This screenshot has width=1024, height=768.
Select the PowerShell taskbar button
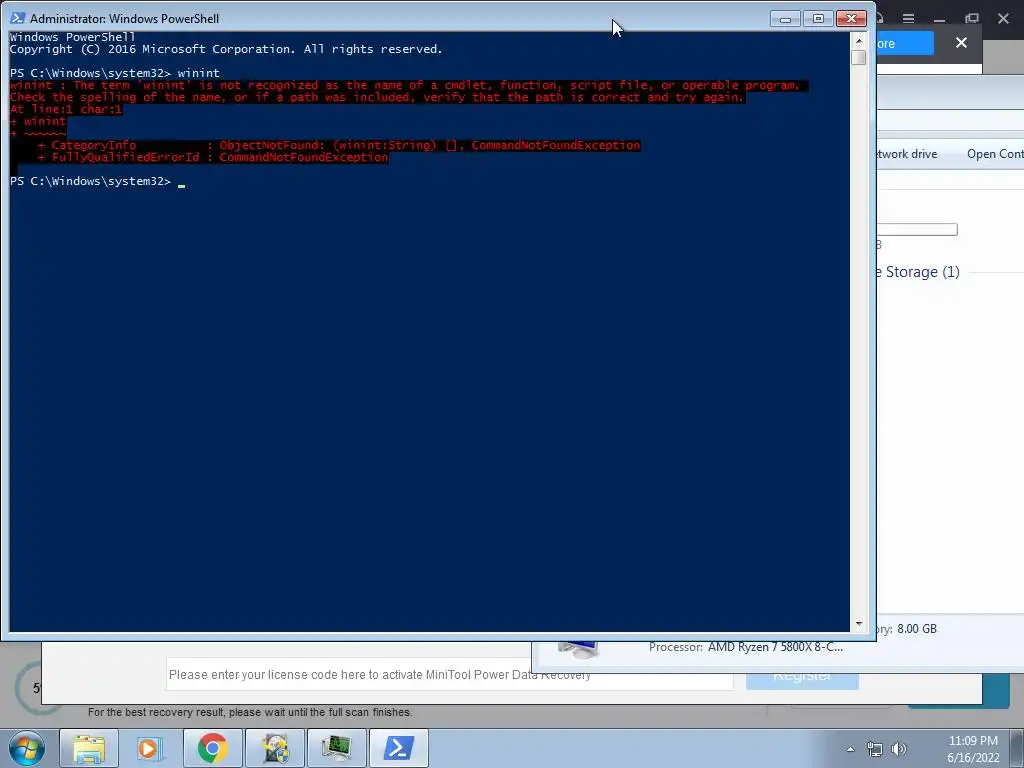[399, 748]
